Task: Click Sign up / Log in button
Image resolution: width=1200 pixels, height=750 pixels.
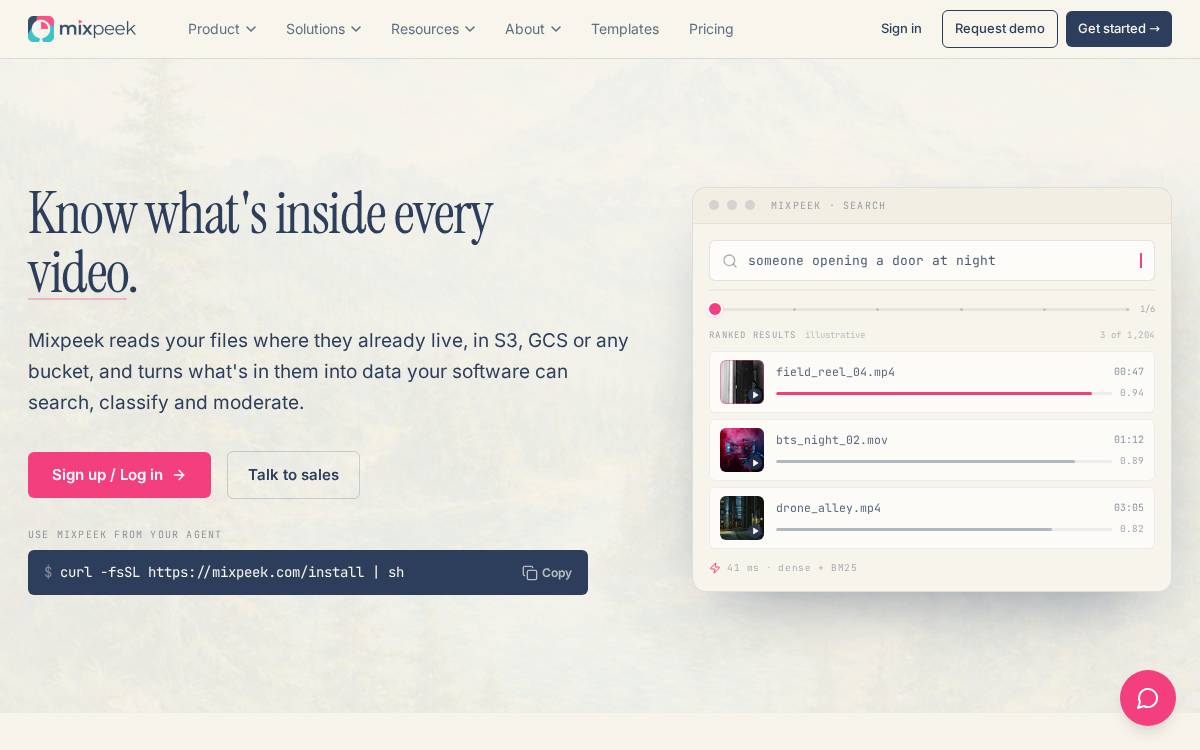Action: point(119,475)
